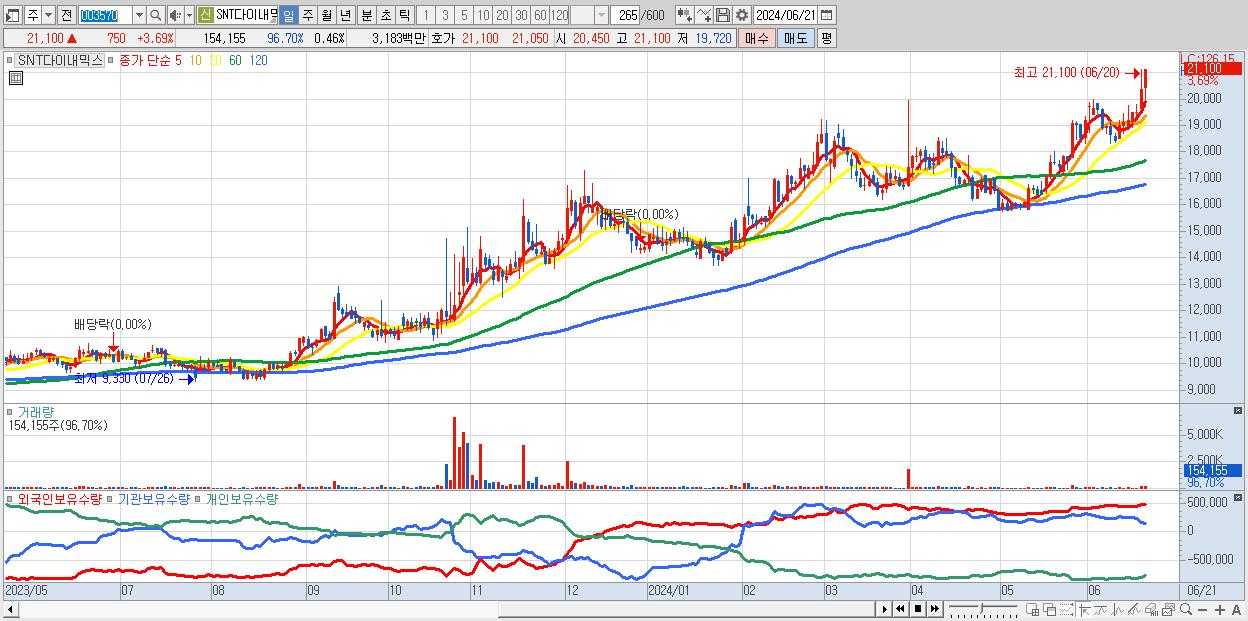Click the trend line drawing icon

1134,609
